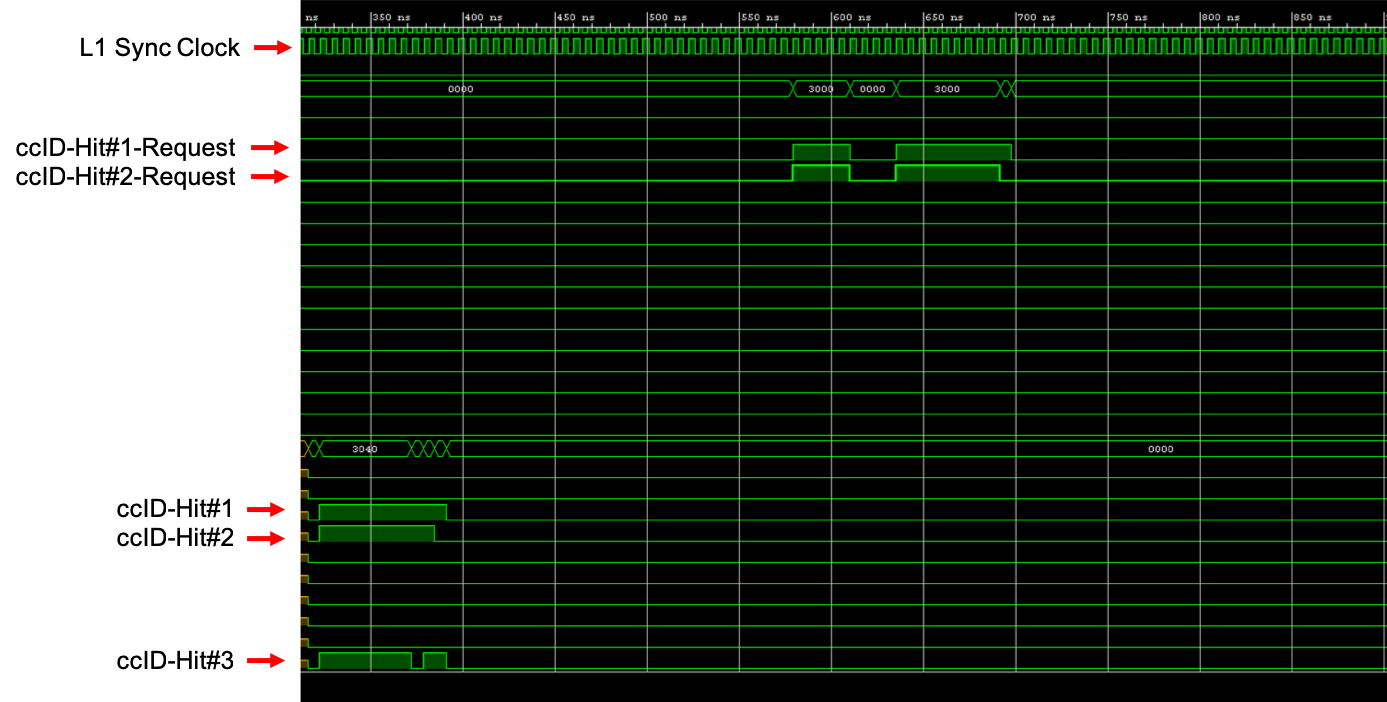Click the 400 ns ruler label

484,18
